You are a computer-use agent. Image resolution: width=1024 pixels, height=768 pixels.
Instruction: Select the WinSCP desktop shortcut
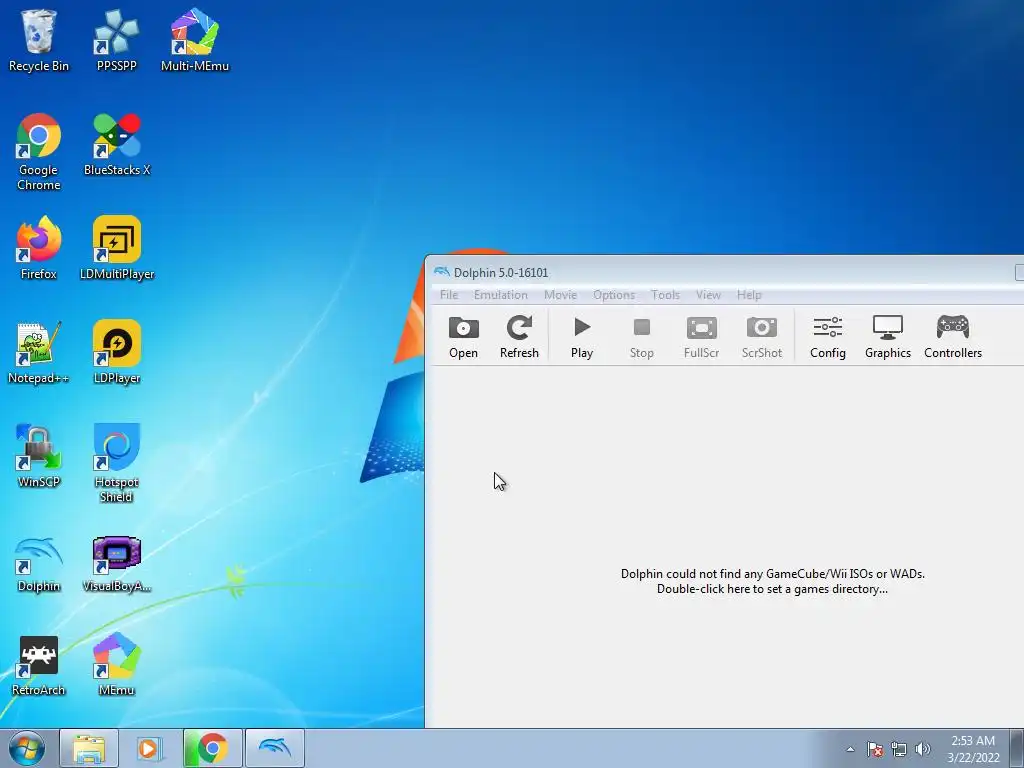coord(39,456)
